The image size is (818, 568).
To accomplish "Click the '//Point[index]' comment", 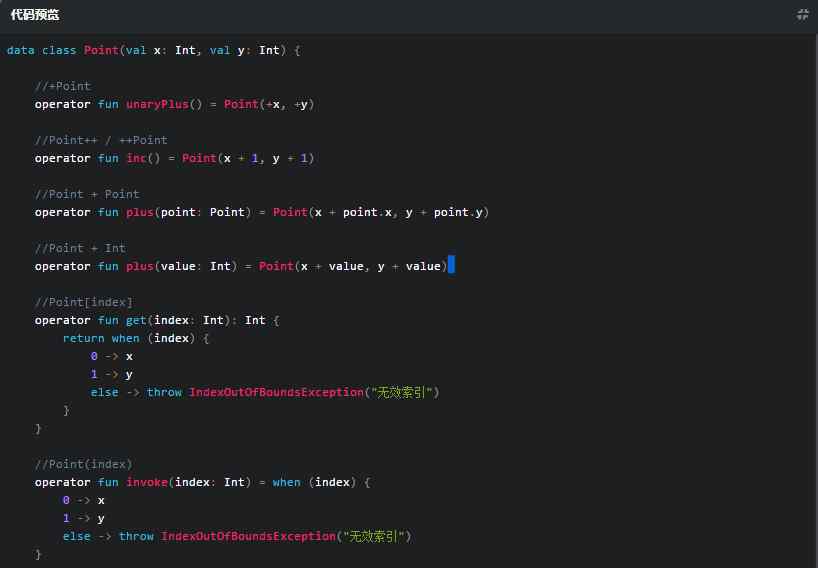I will (x=83, y=302).
